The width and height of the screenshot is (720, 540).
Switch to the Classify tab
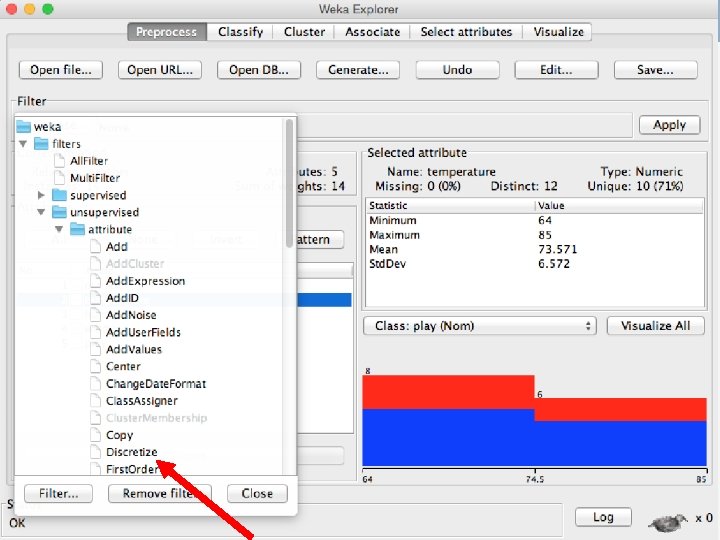click(x=240, y=32)
